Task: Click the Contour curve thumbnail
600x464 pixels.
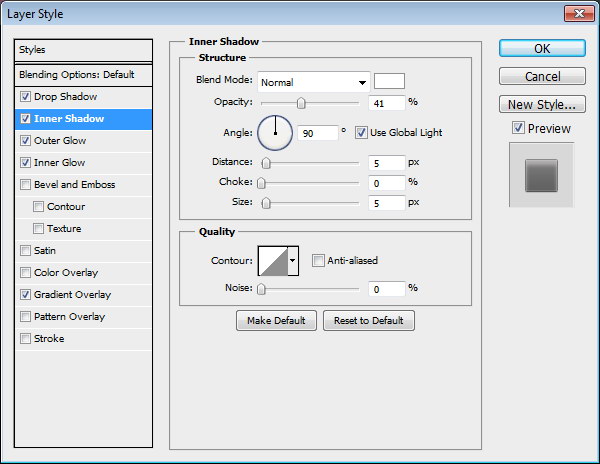Action: pyautogui.click(x=272, y=261)
